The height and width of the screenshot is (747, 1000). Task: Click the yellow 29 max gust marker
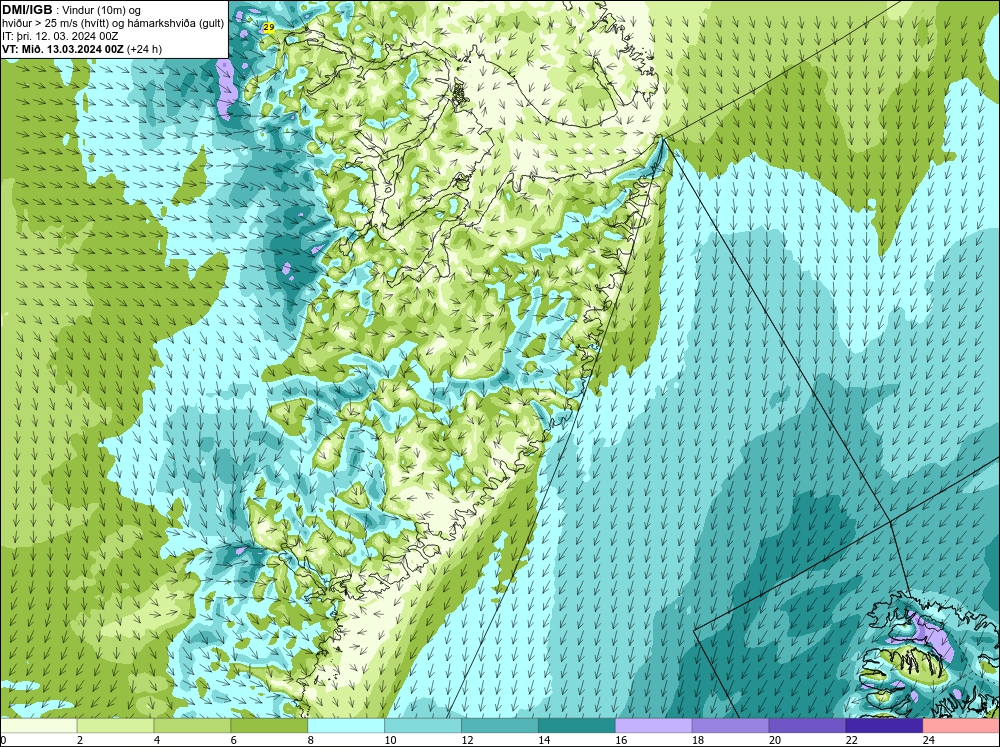pos(268,27)
